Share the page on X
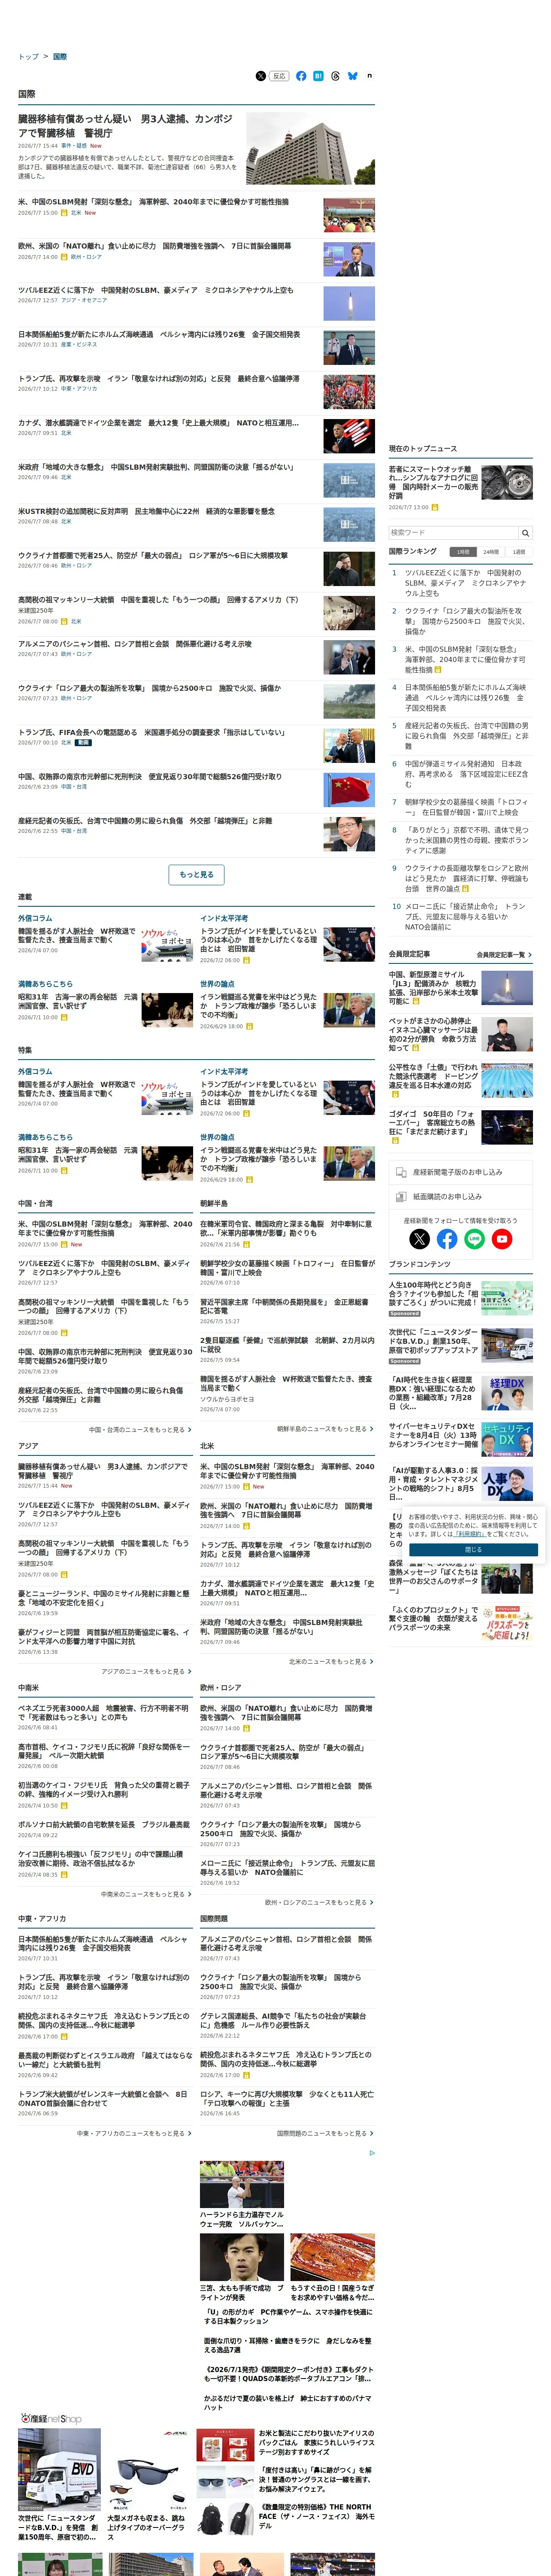Screen dimensions: 551x2576 point(261,76)
